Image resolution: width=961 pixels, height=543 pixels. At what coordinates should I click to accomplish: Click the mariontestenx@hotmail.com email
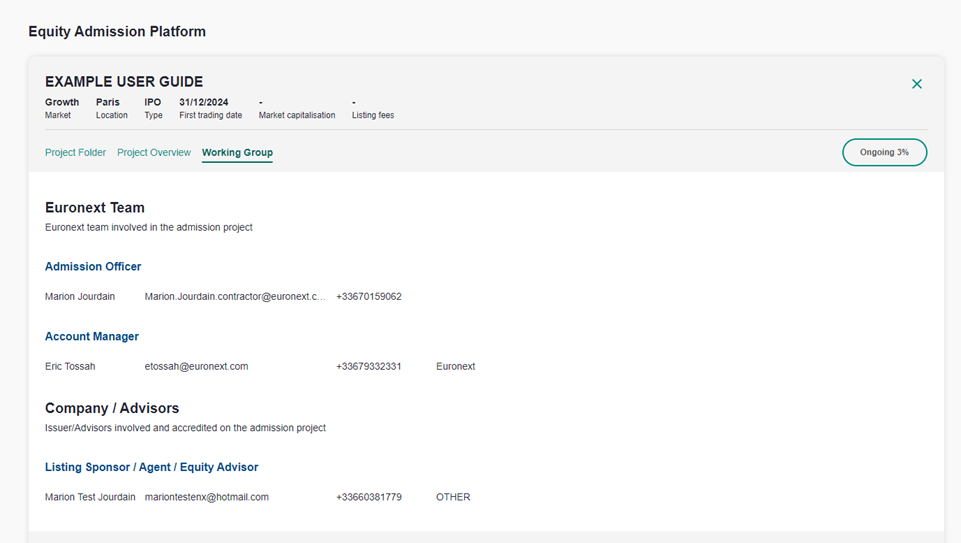207,497
